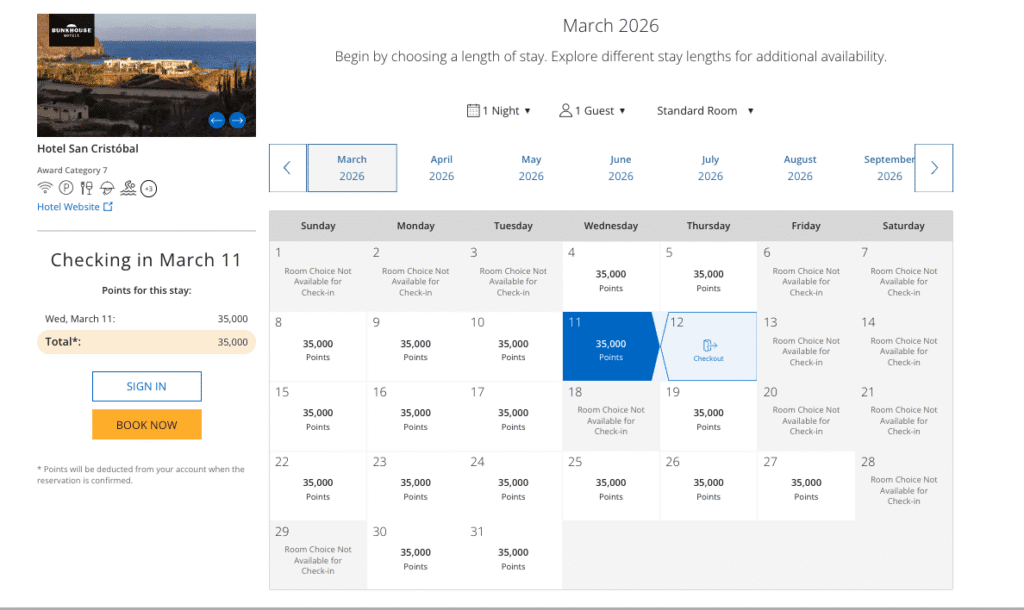Click the room service amenity icon

point(107,188)
